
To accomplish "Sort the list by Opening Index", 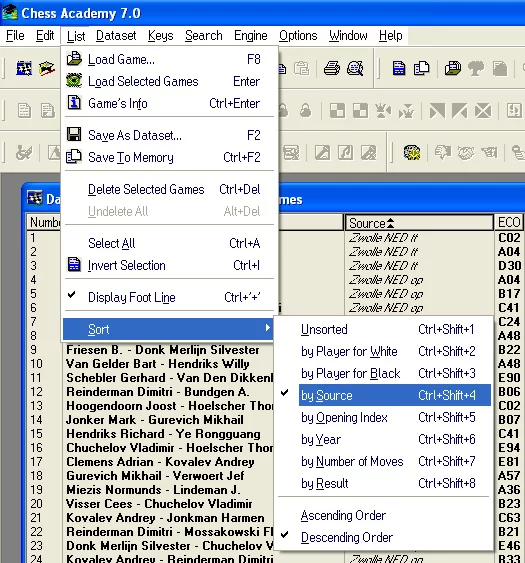I will [x=384, y=417].
